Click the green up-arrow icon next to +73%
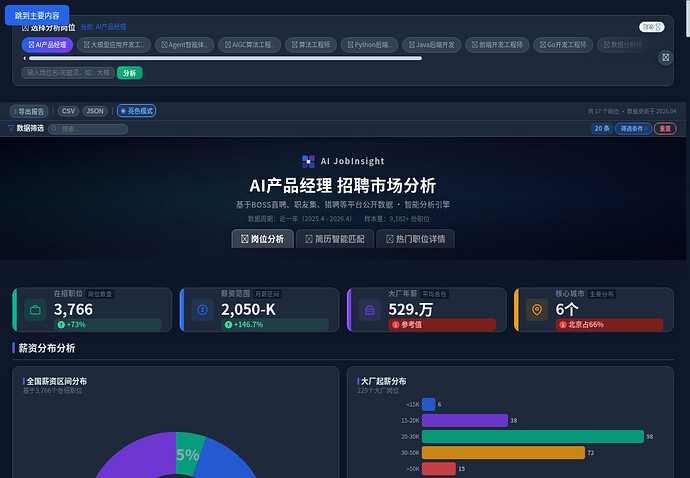The width and height of the screenshot is (690, 478). pyautogui.click(x=61, y=325)
